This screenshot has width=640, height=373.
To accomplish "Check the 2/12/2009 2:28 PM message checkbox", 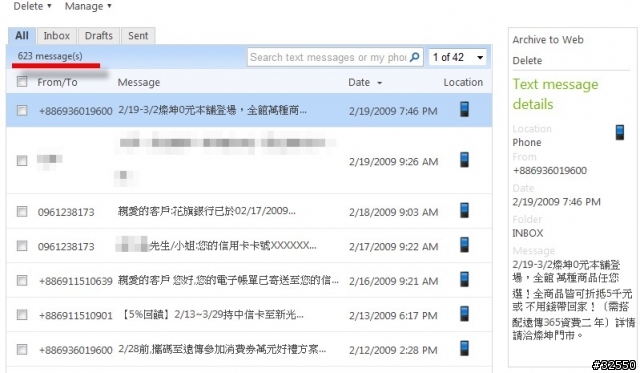I will coord(22,349).
